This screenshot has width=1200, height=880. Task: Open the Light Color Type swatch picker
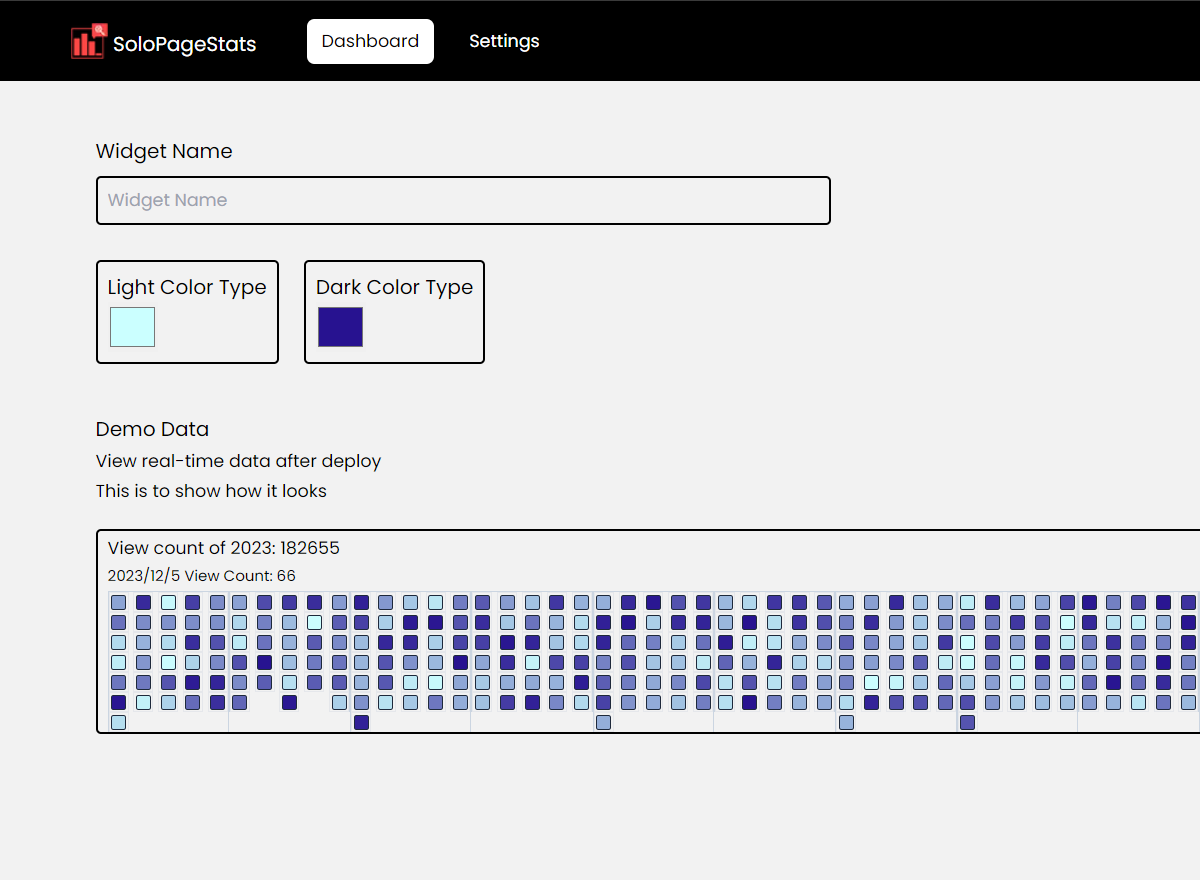pos(132,327)
